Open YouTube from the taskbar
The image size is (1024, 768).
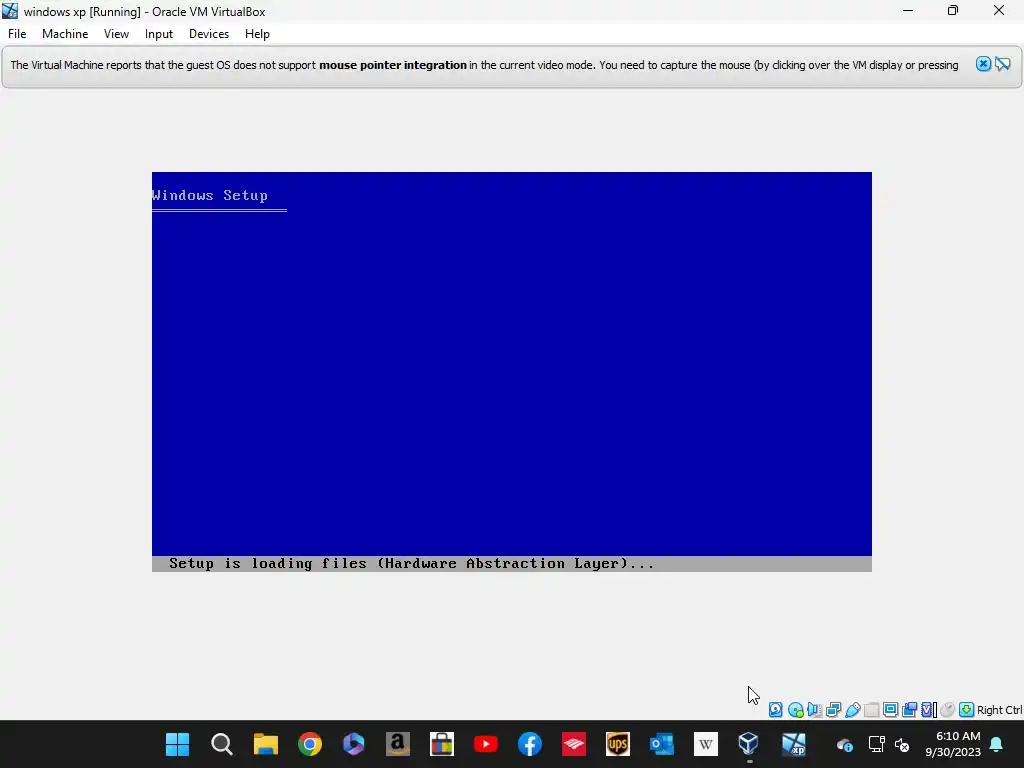pos(486,744)
